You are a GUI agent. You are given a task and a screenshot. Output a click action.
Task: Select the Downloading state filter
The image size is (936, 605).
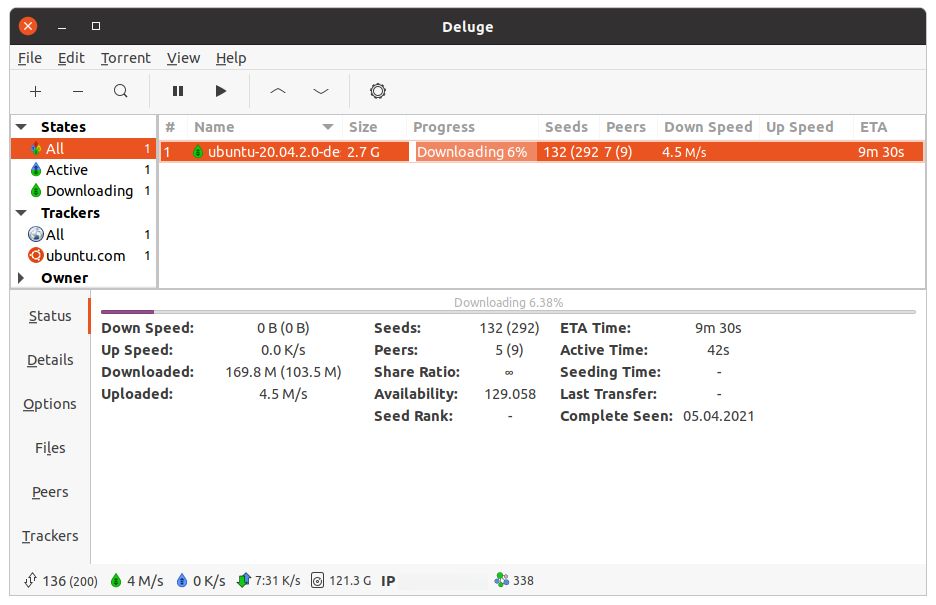89,191
